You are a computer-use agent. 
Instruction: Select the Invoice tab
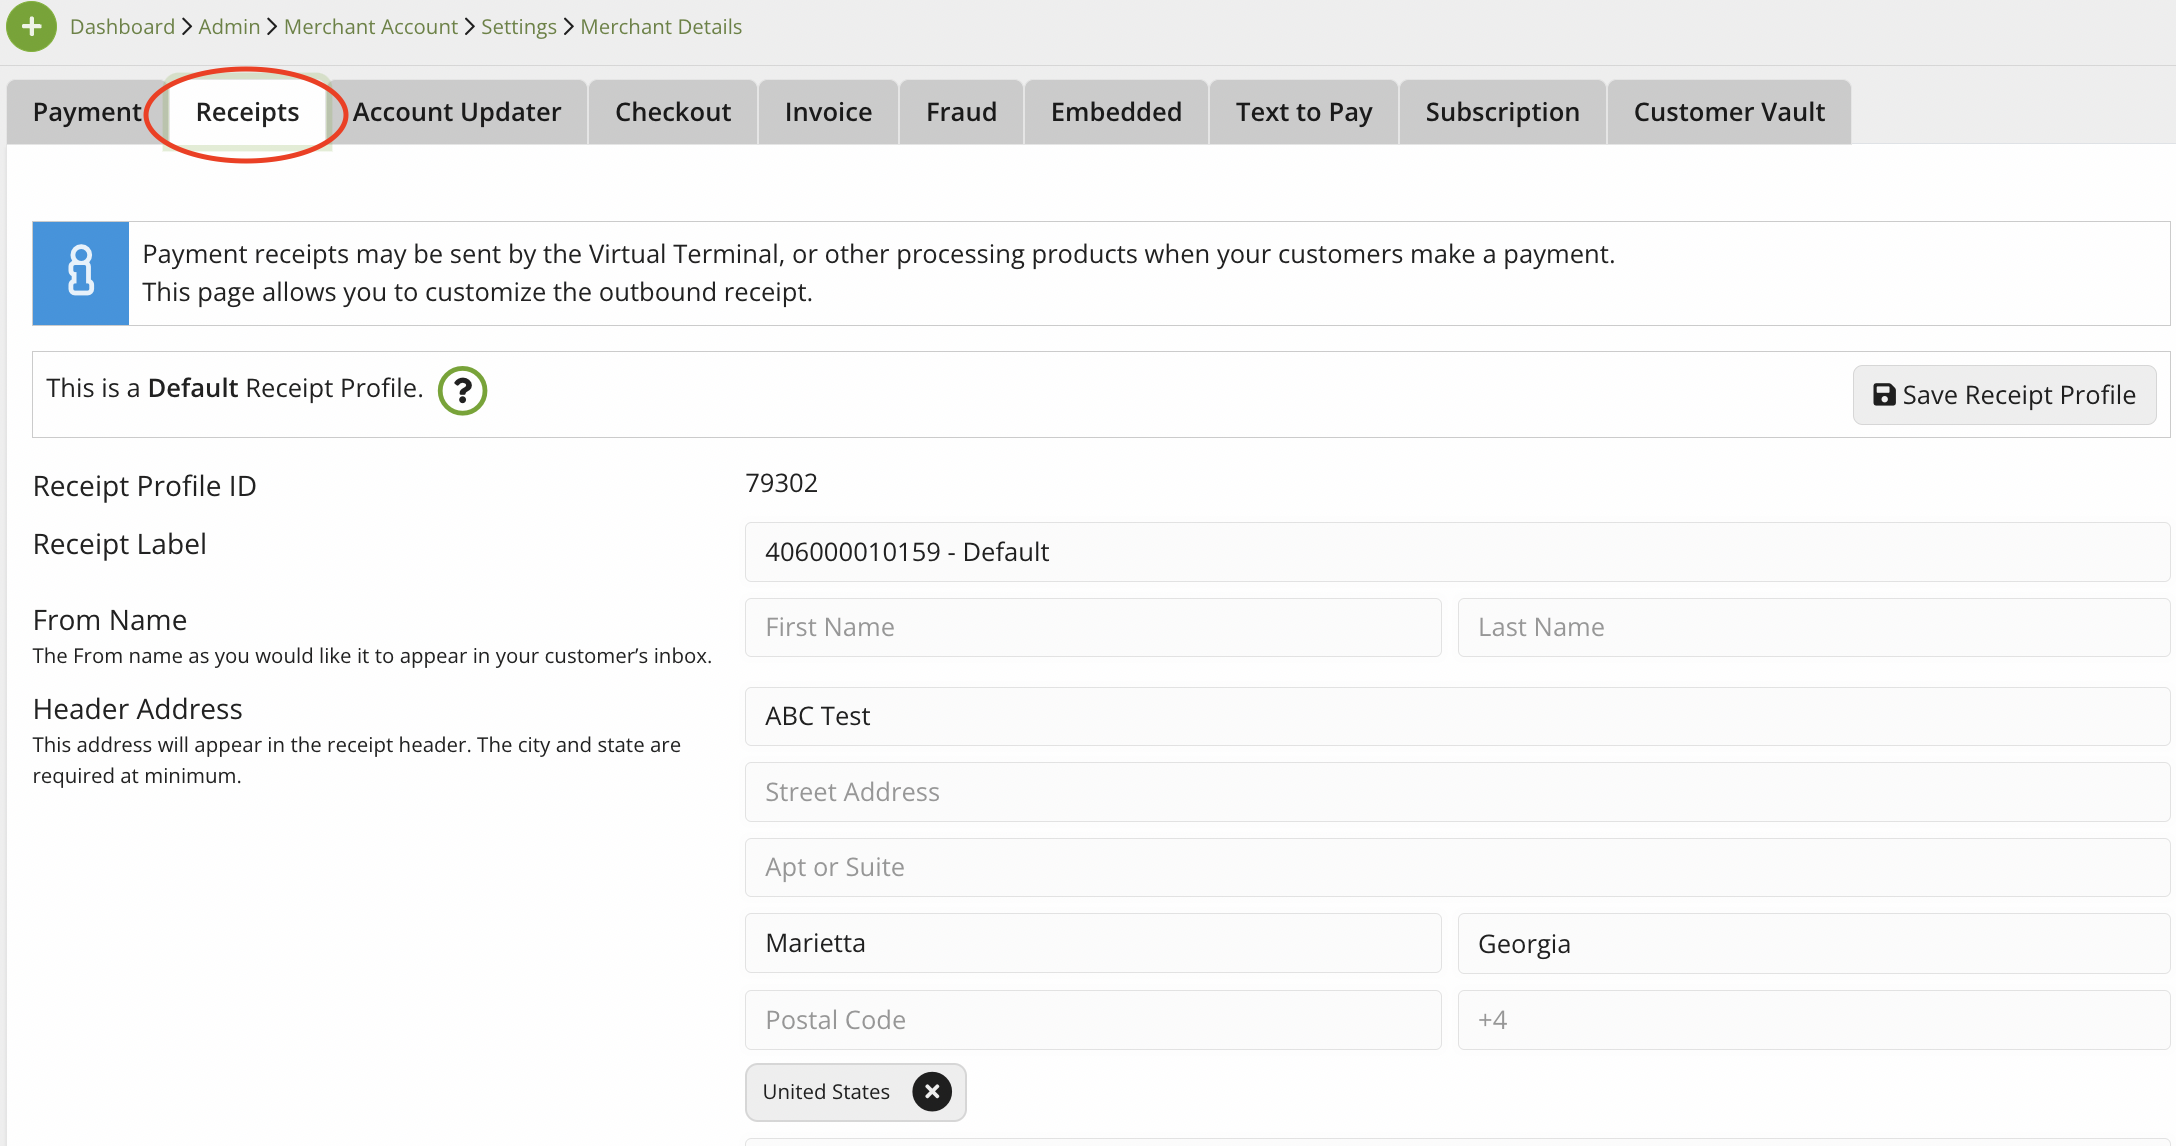(x=828, y=112)
